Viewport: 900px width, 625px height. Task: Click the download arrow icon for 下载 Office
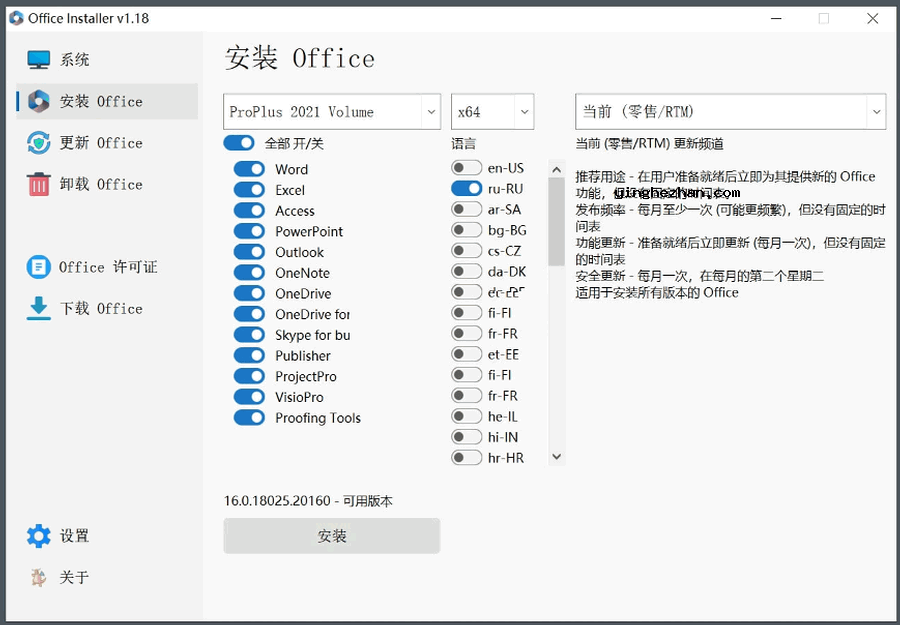[39, 308]
